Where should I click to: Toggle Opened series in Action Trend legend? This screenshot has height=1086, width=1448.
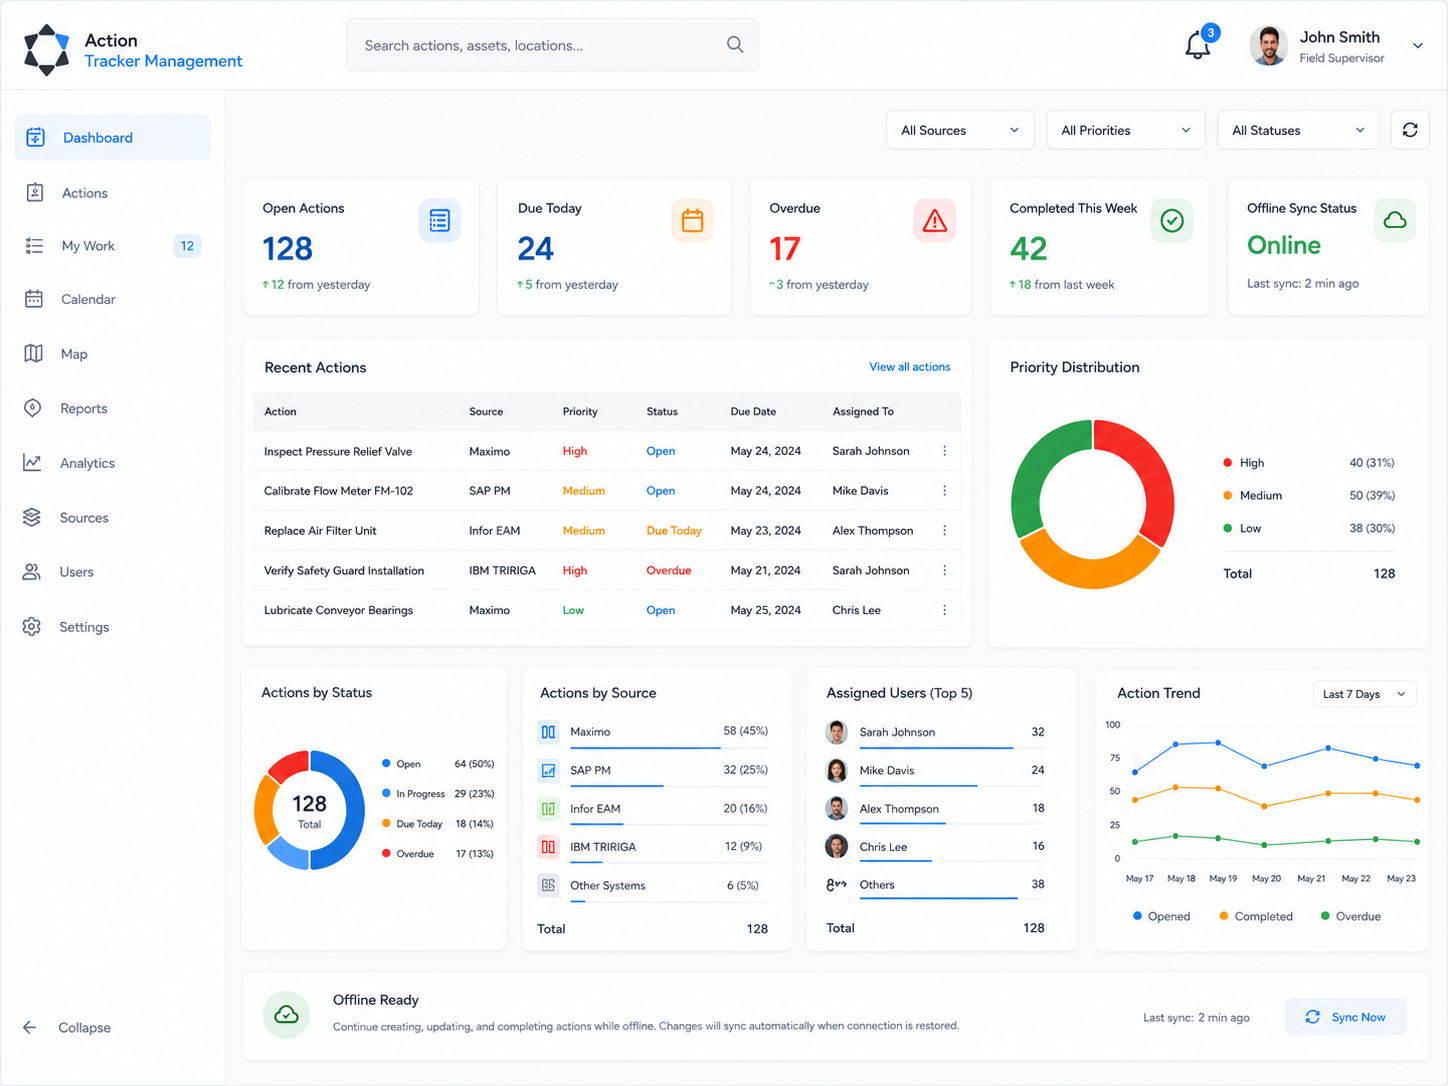coord(1161,916)
